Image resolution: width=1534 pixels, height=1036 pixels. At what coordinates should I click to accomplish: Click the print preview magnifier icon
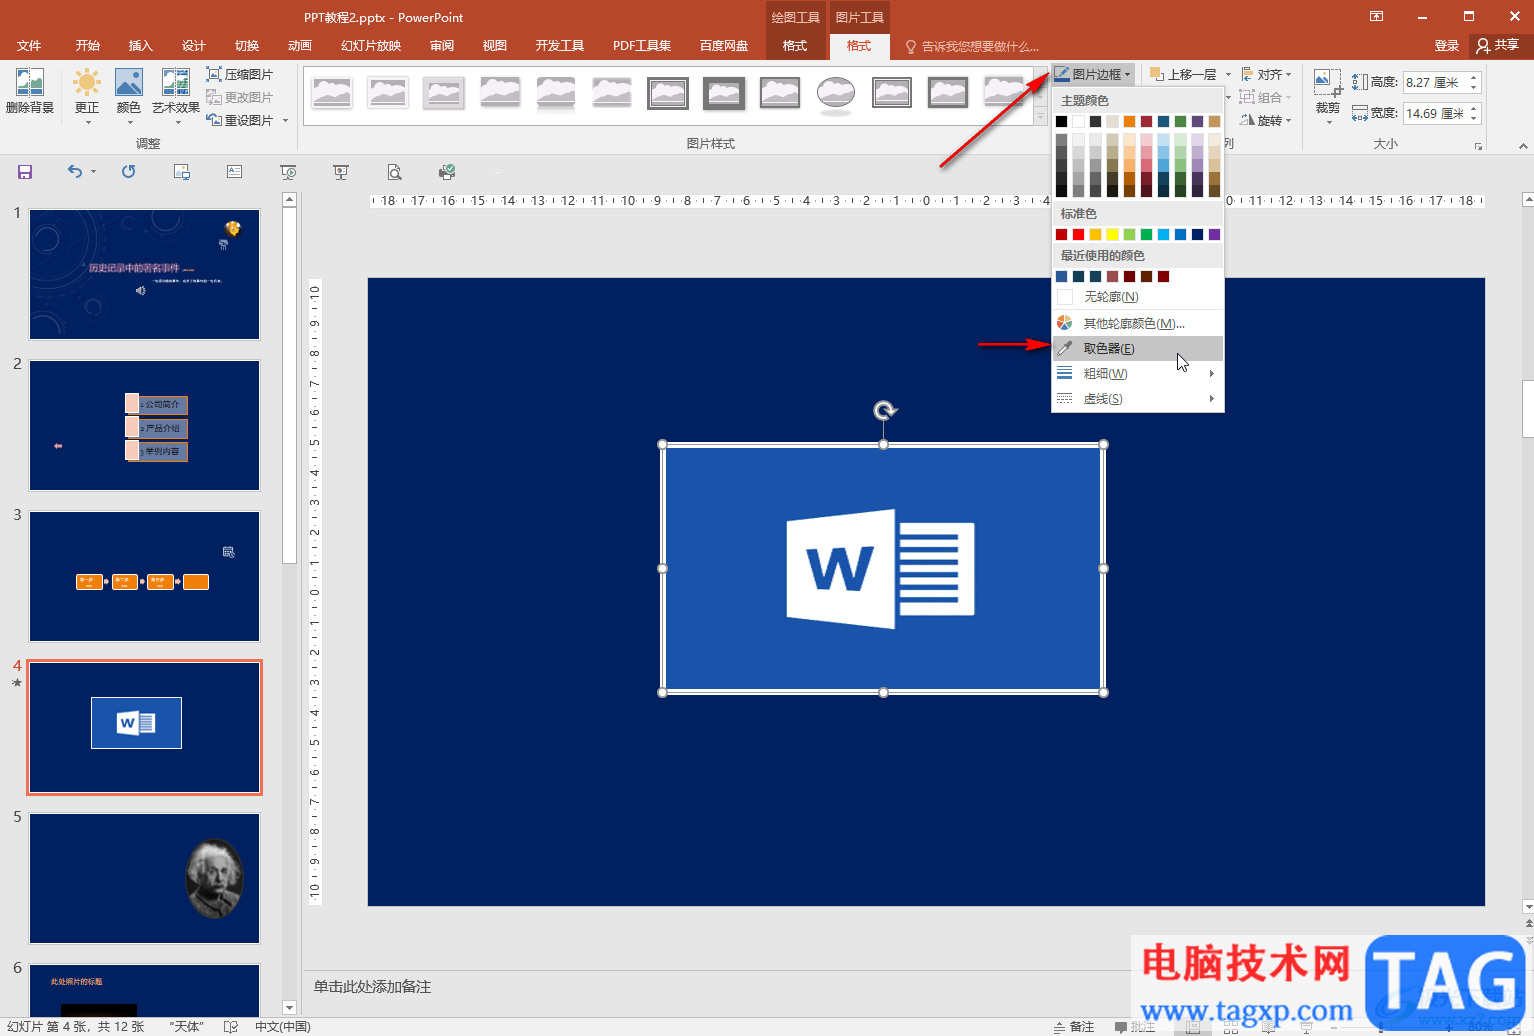(394, 172)
